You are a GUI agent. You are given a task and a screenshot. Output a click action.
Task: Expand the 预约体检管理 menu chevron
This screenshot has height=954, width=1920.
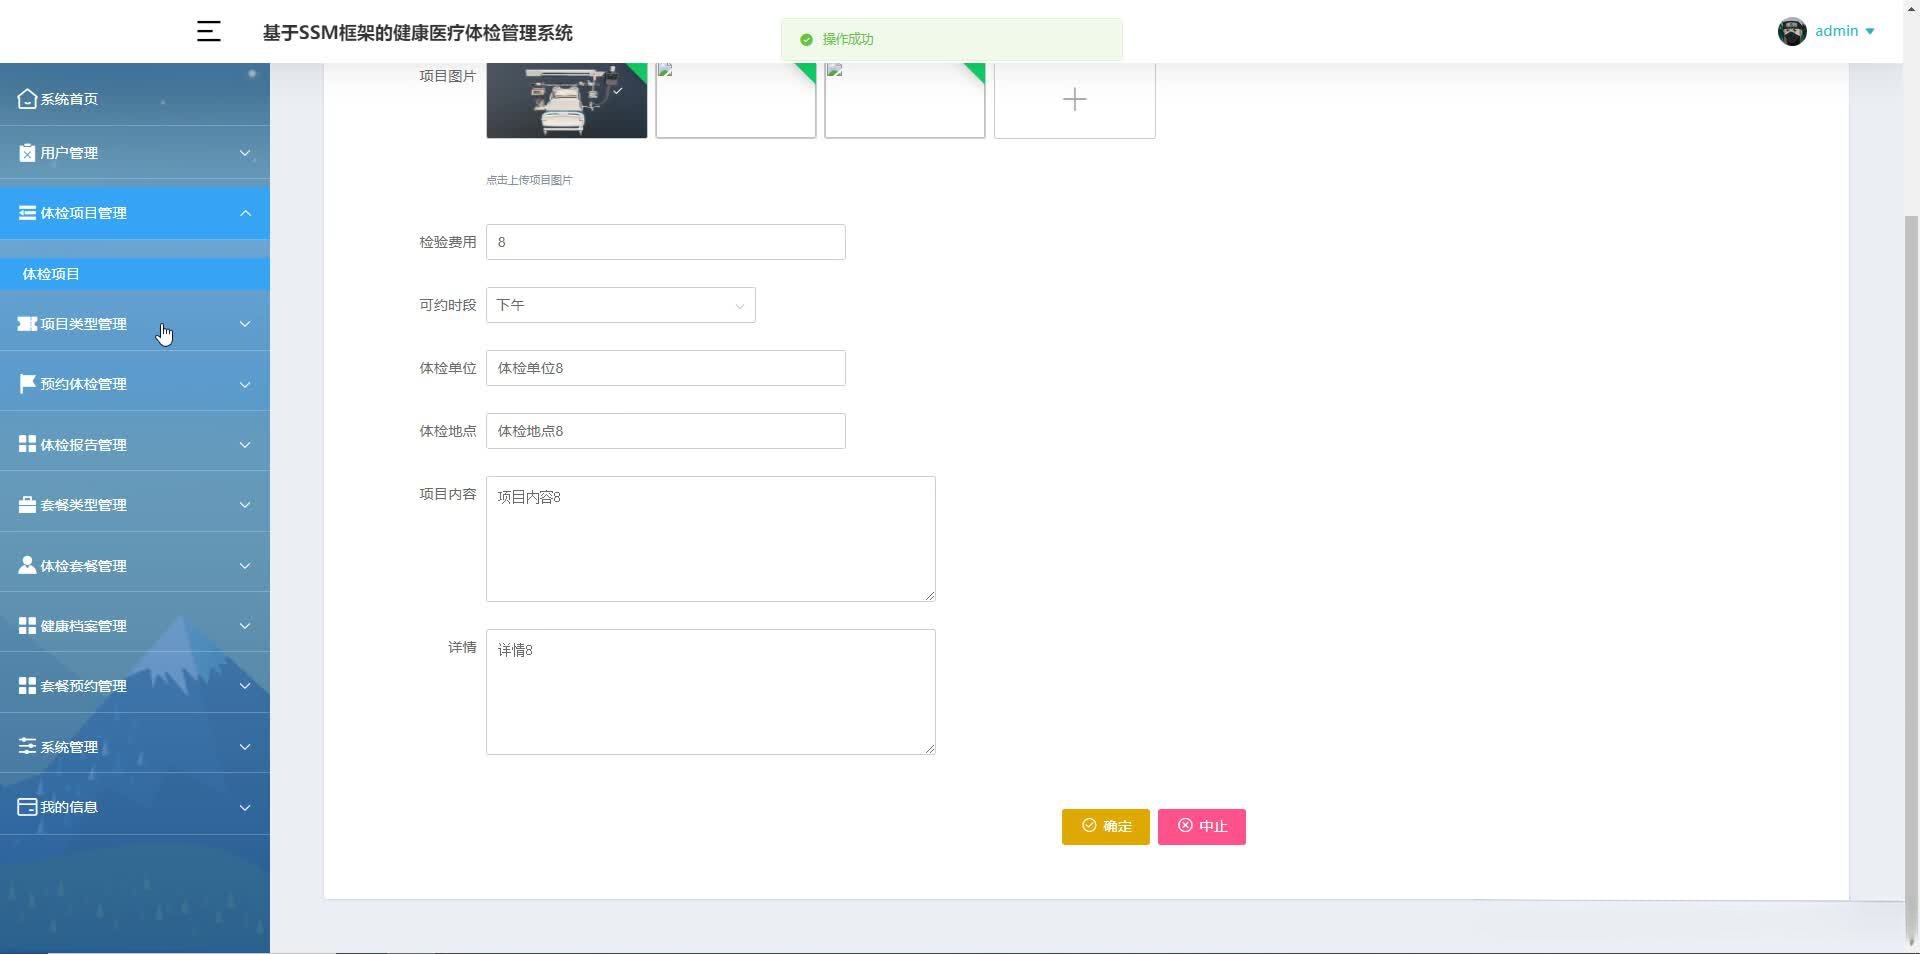pos(245,384)
